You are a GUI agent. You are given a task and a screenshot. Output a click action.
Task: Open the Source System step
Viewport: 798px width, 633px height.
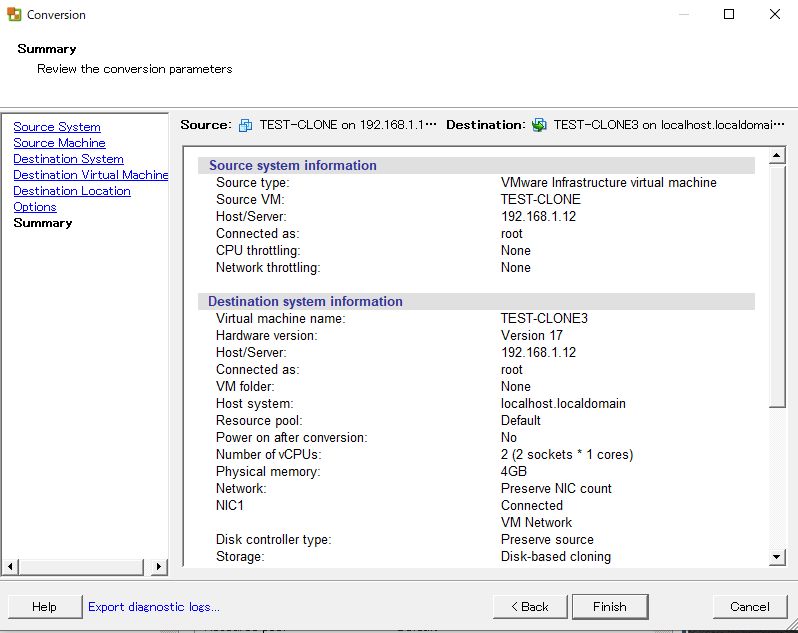[x=57, y=127]
